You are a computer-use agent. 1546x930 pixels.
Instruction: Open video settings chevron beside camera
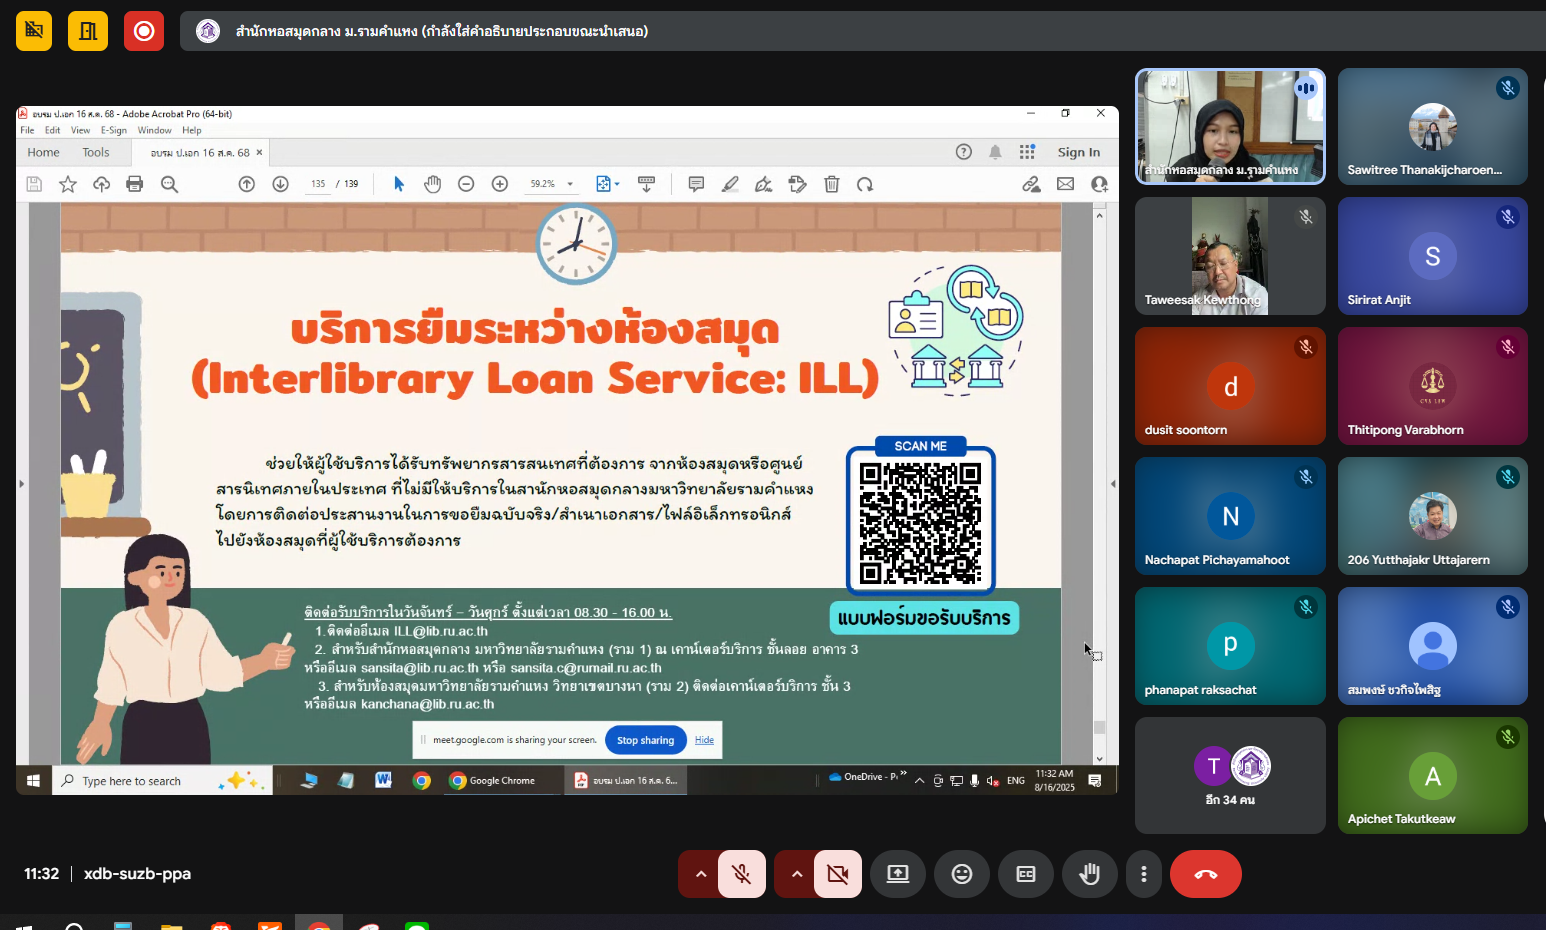[x=797, y=874]
